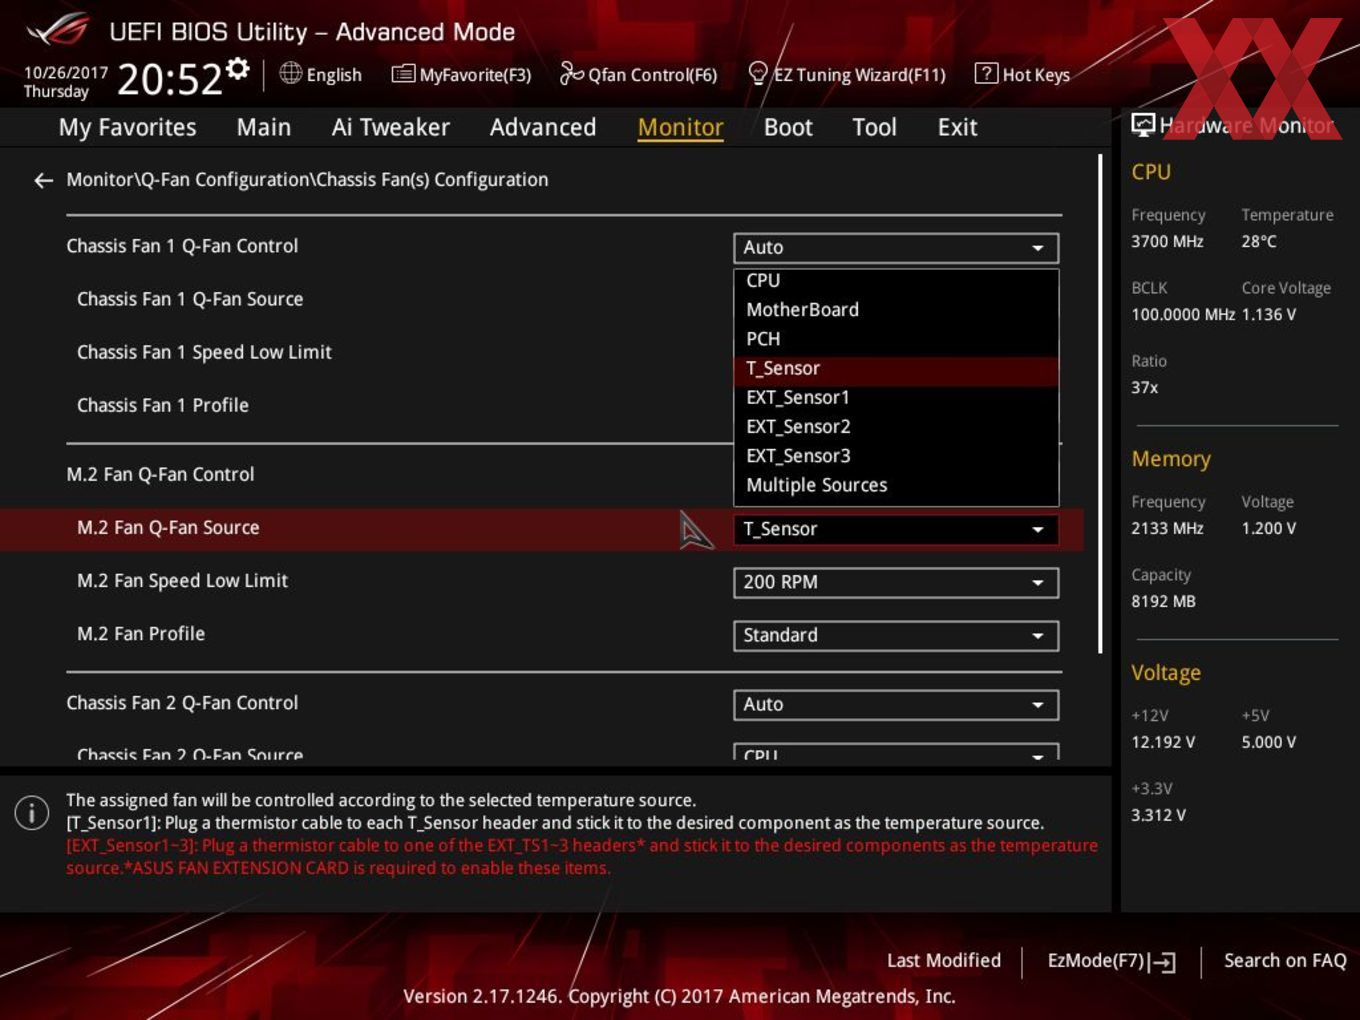
Task: Switch to the Main tab
Action: (264, 127)
